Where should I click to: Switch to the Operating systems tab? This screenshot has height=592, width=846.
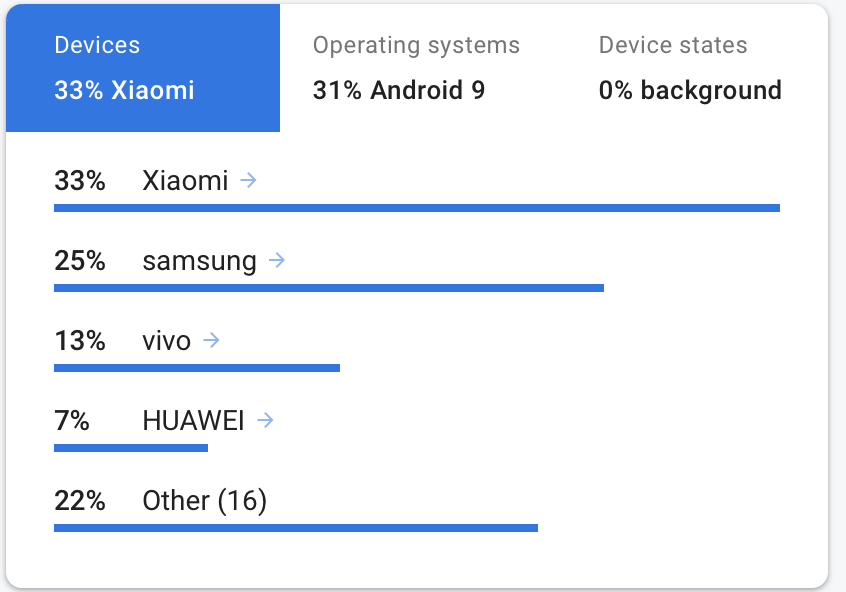click(416, 67)
